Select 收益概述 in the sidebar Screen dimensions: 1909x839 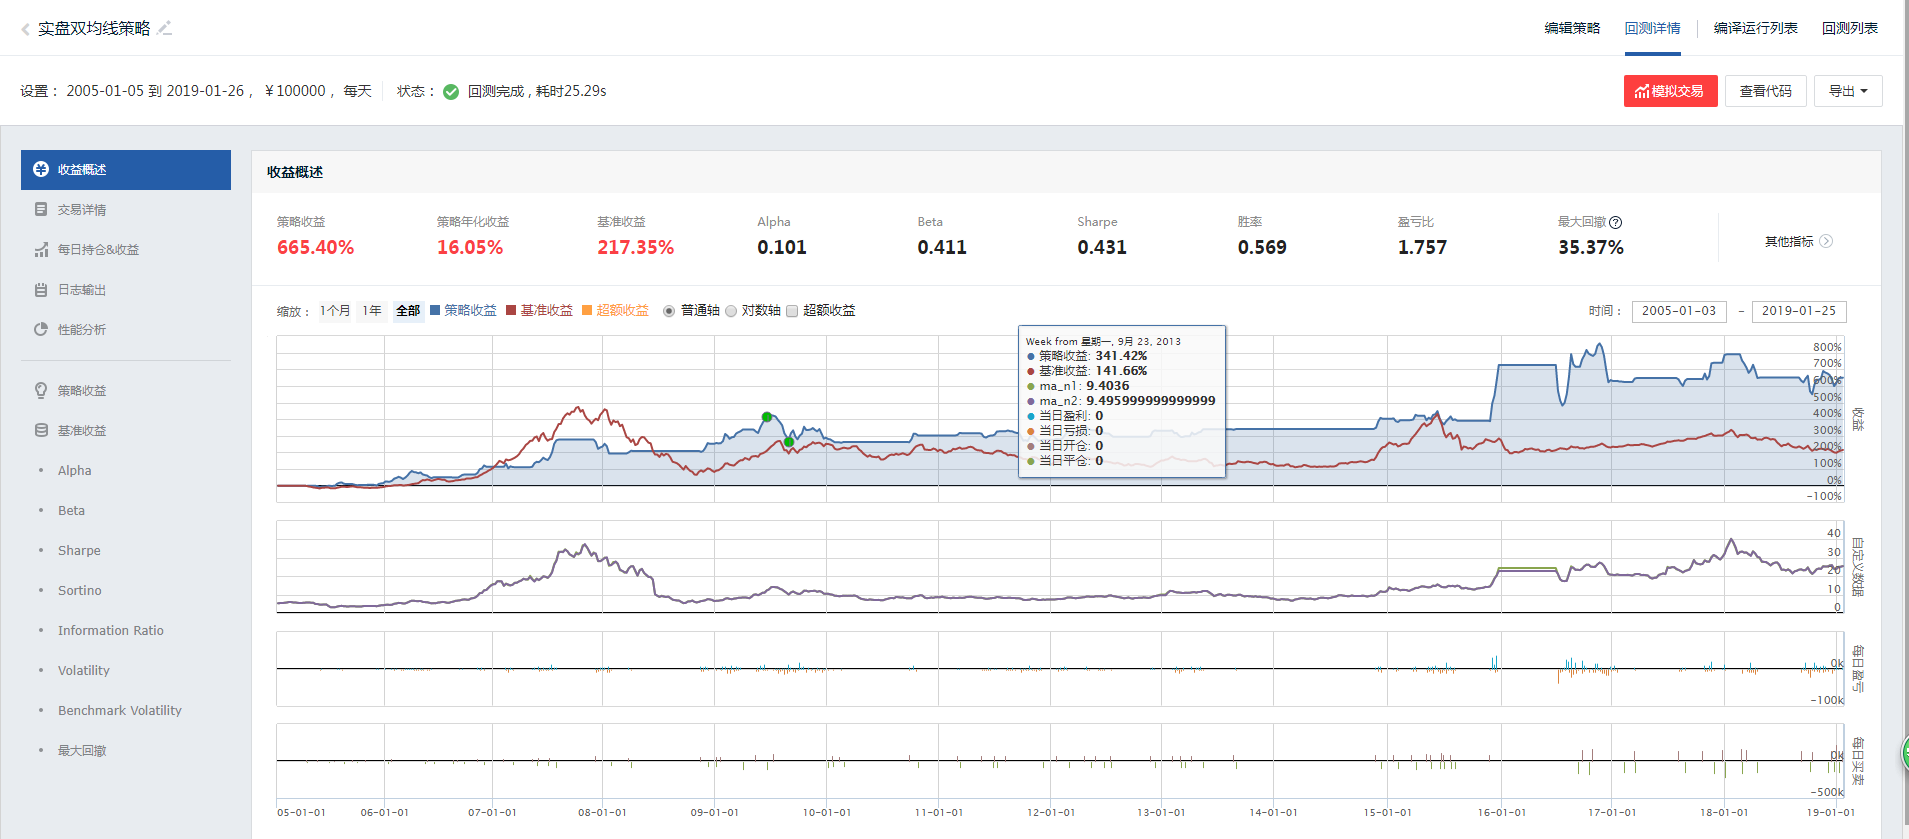[x=126, y=169]
